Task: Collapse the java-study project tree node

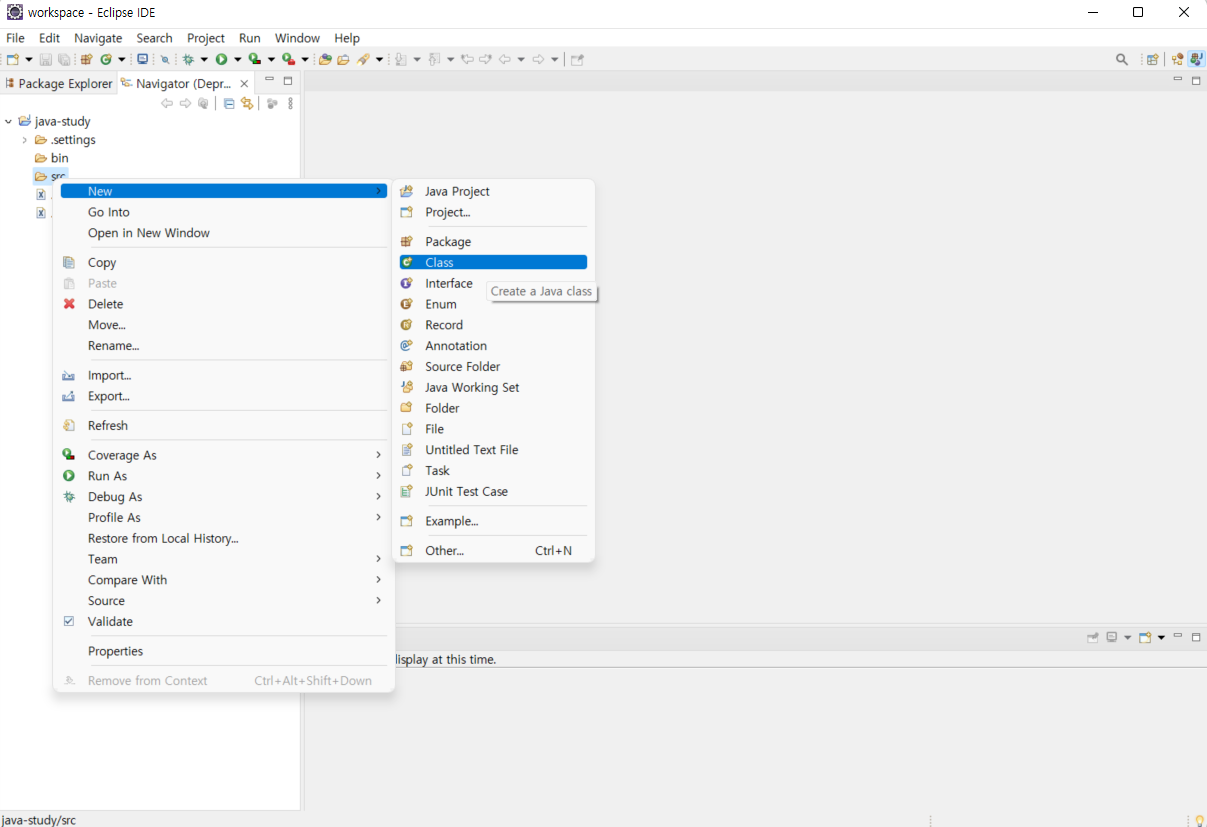Action: [8, 121]
